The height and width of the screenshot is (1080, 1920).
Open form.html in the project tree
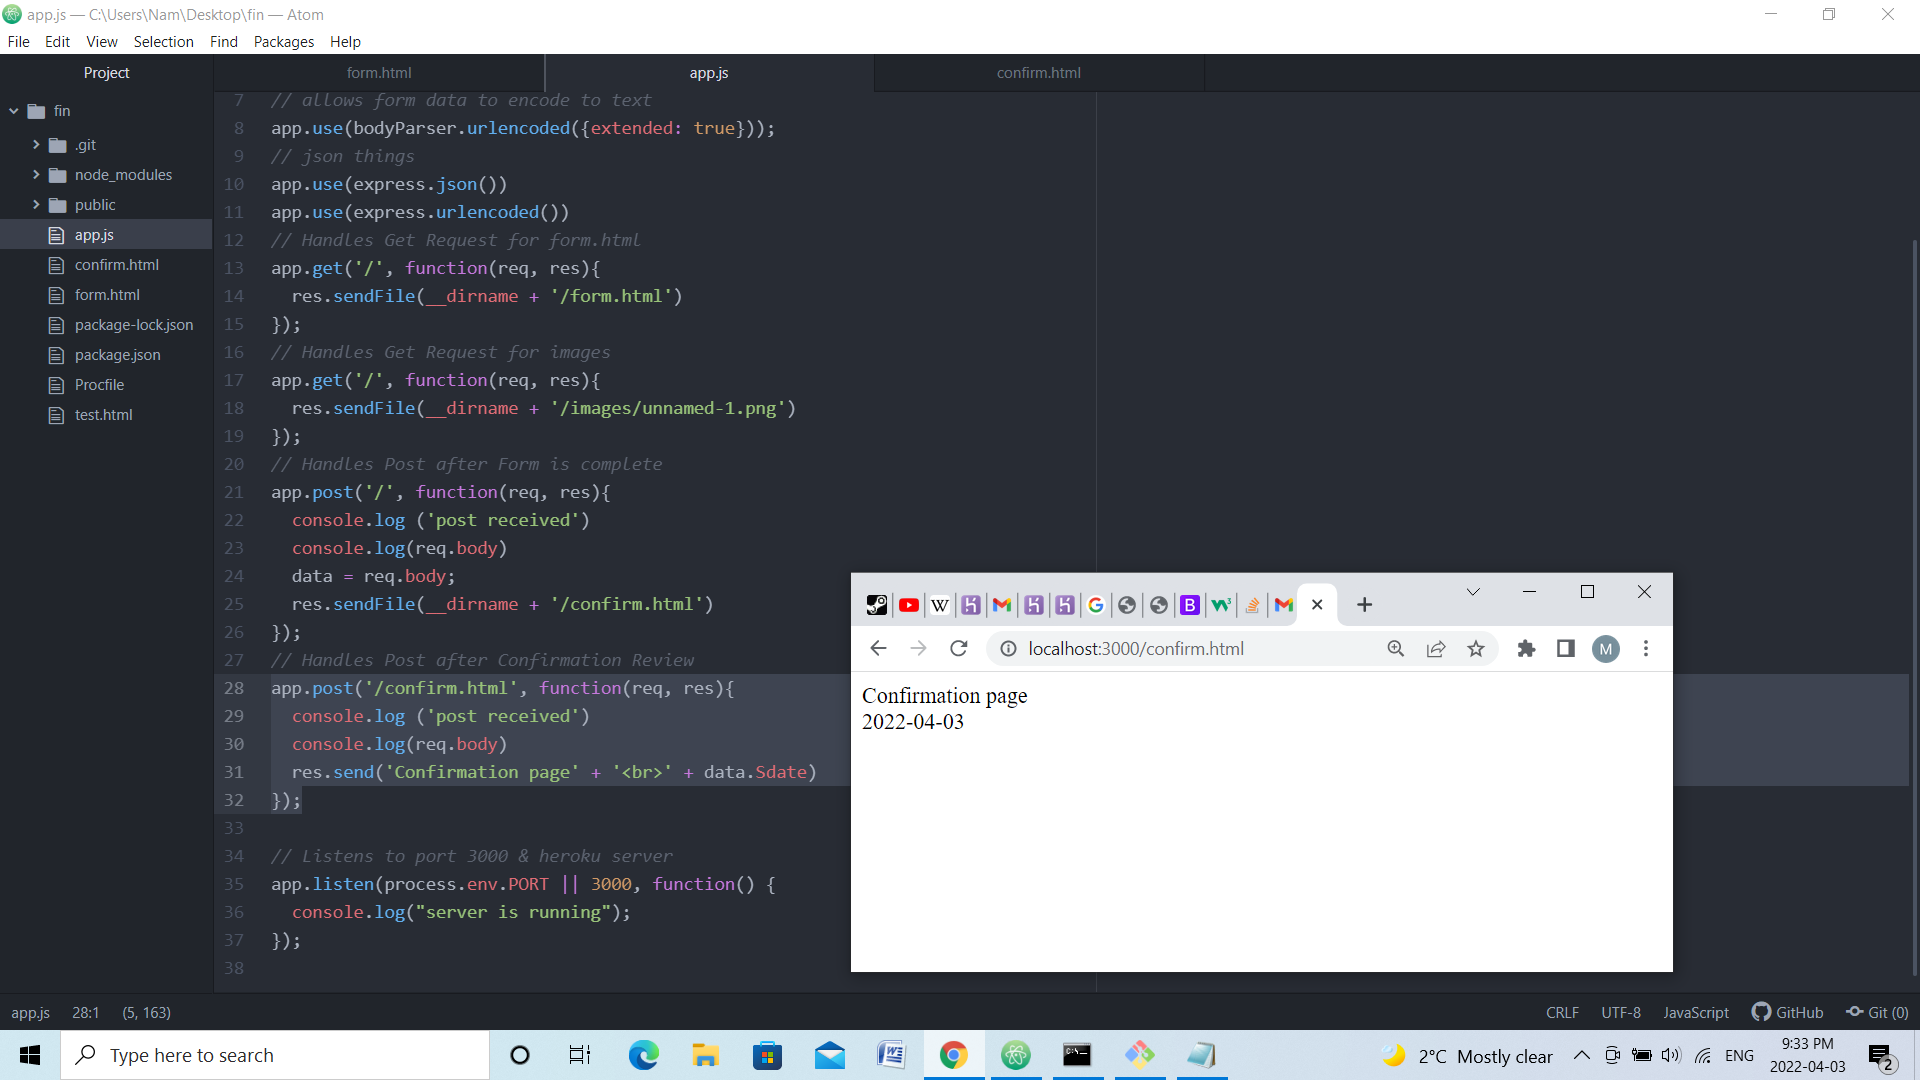[x=106, y=295]
